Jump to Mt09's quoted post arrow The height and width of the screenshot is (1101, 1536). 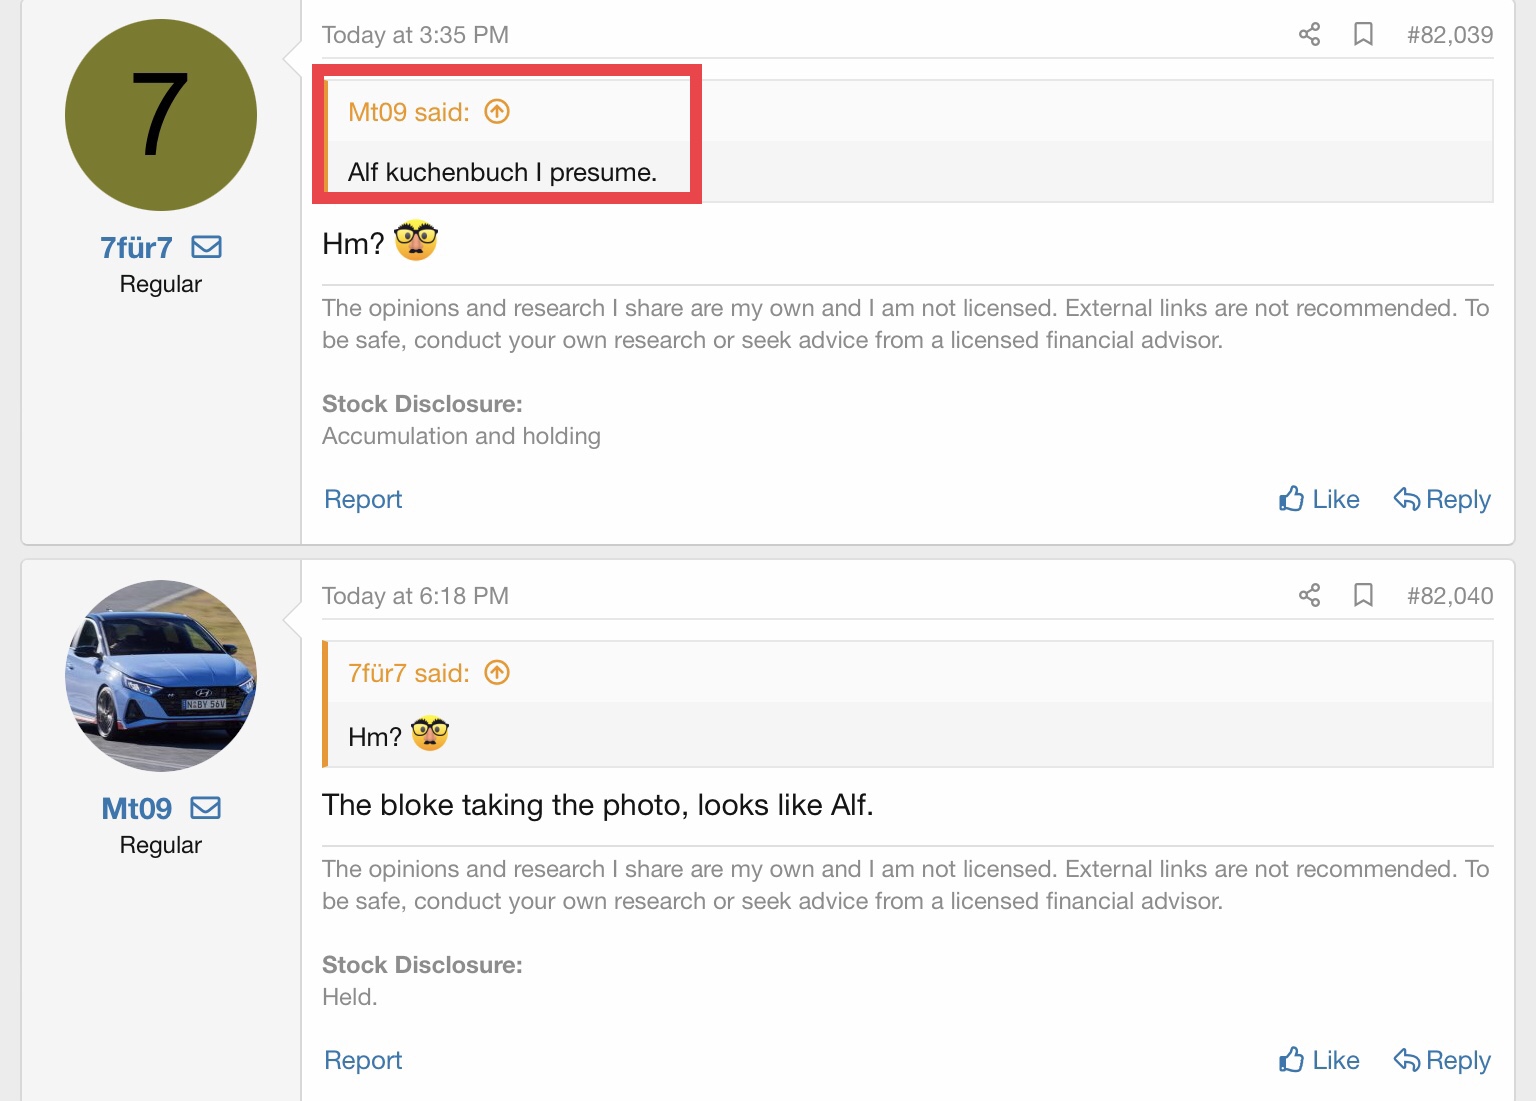click(x=497, y=112)
